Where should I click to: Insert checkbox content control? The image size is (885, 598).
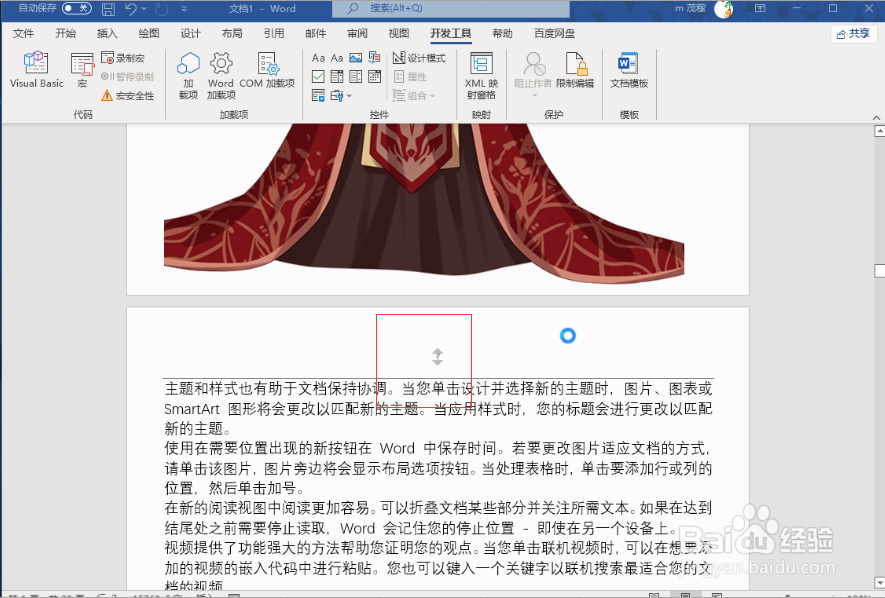point(318,76)
